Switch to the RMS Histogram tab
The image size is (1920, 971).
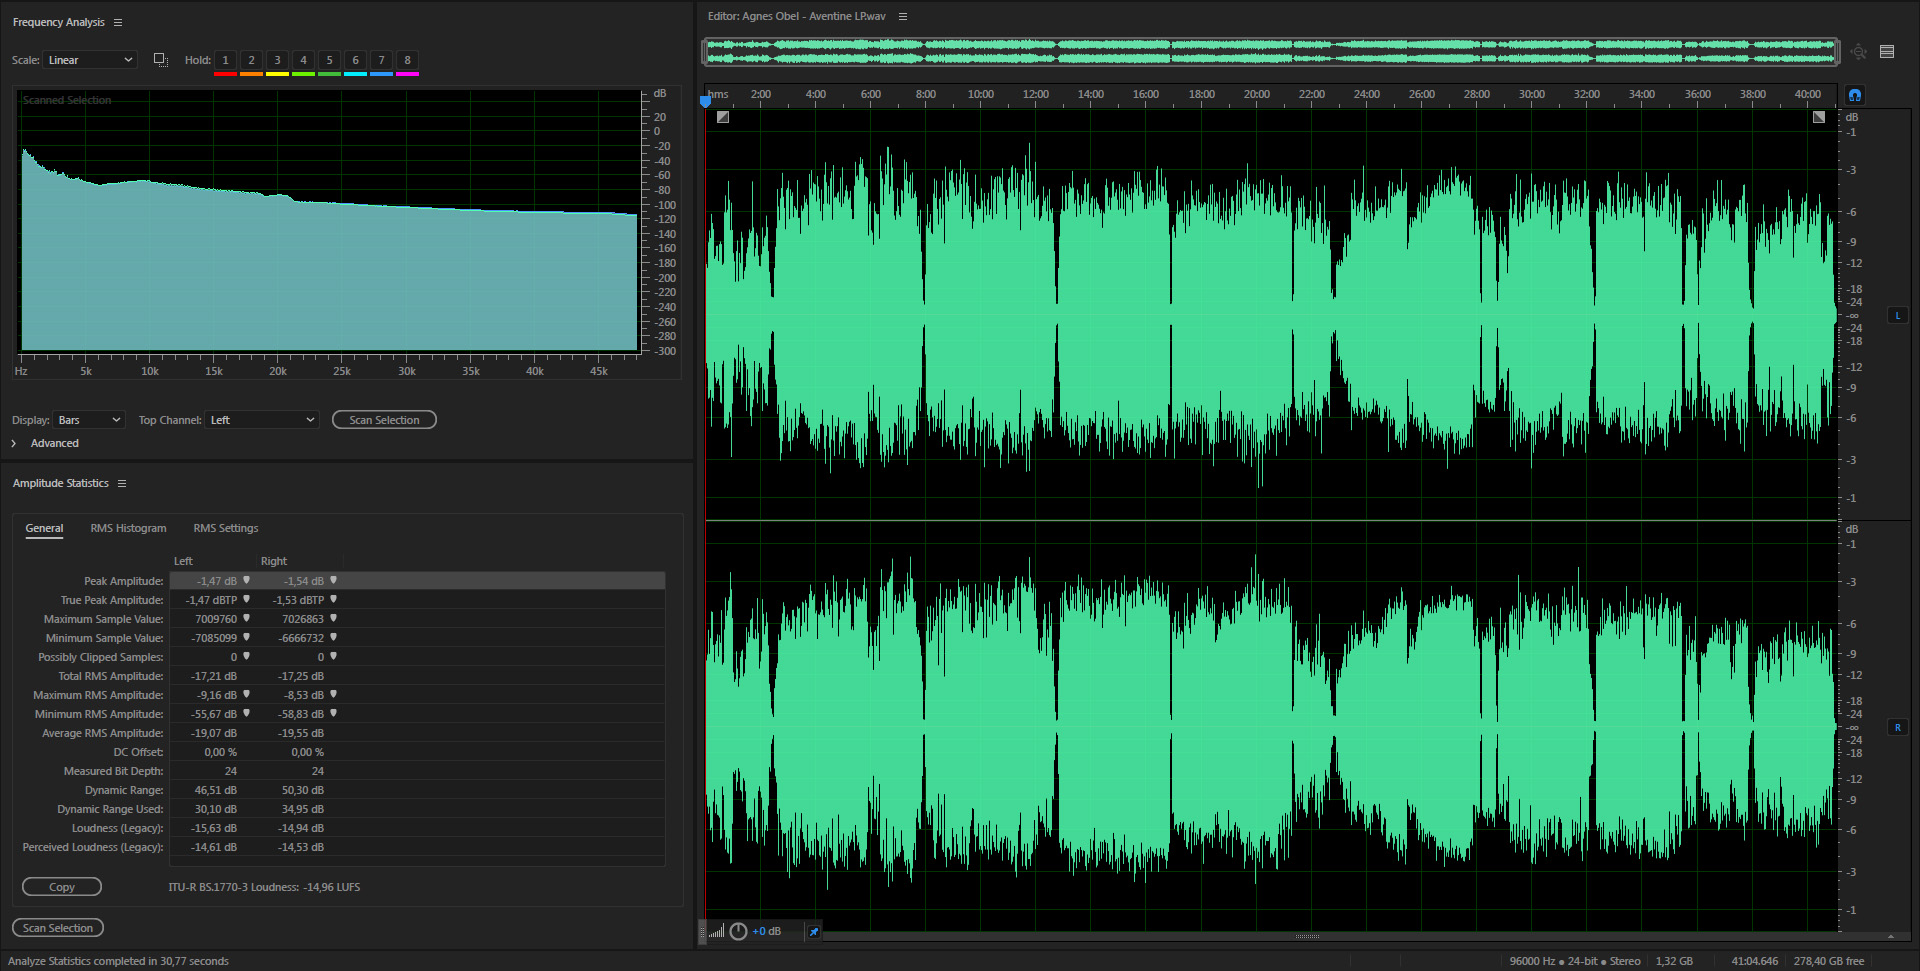pyautogui.click(x=128, y=528)
